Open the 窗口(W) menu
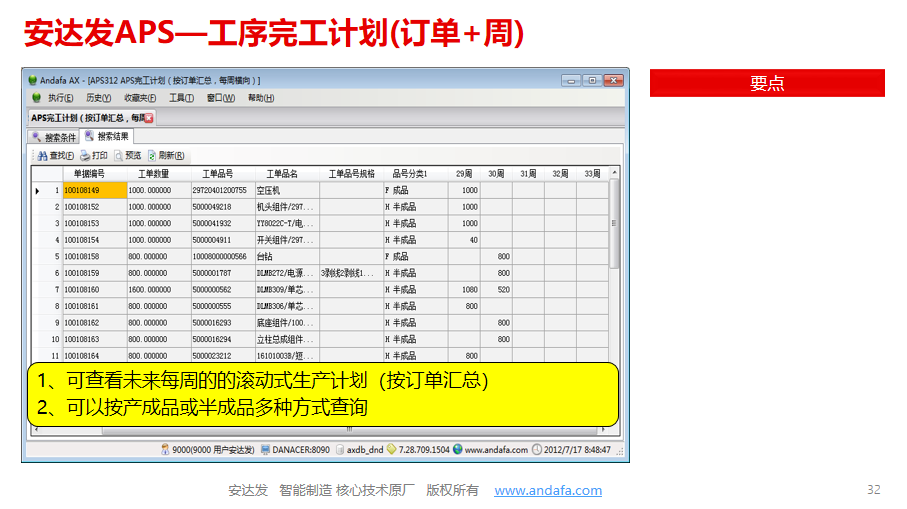907x509 pixels. [221, 98]
